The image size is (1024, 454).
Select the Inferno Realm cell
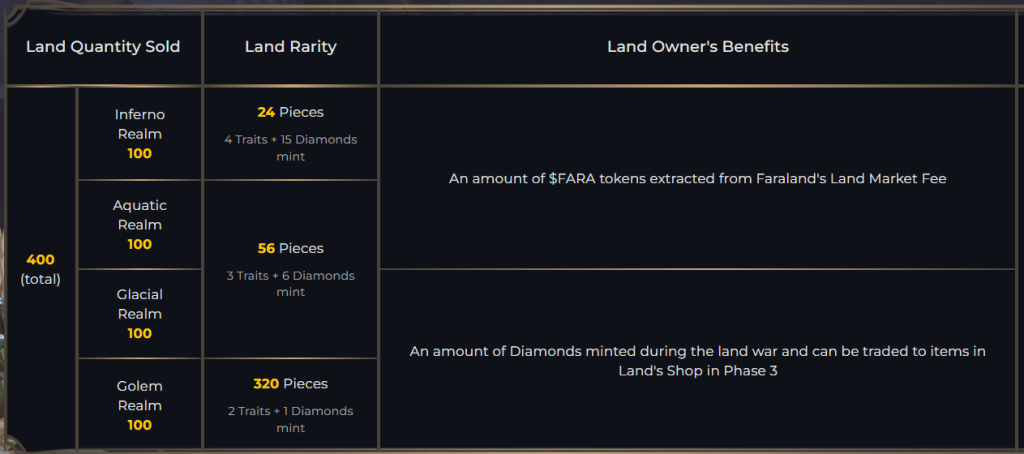[x=139, y=124]
